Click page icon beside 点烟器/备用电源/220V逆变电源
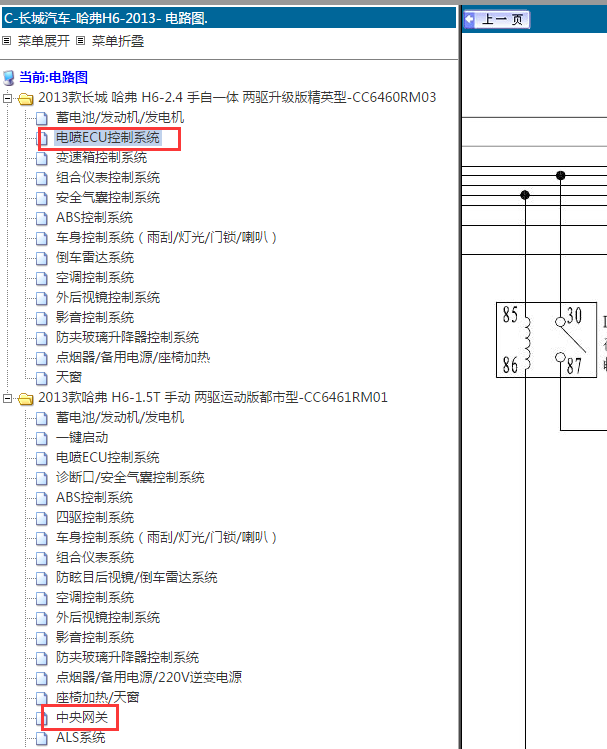The width and height of the screenshot is (607, 749). pos(42,678)
